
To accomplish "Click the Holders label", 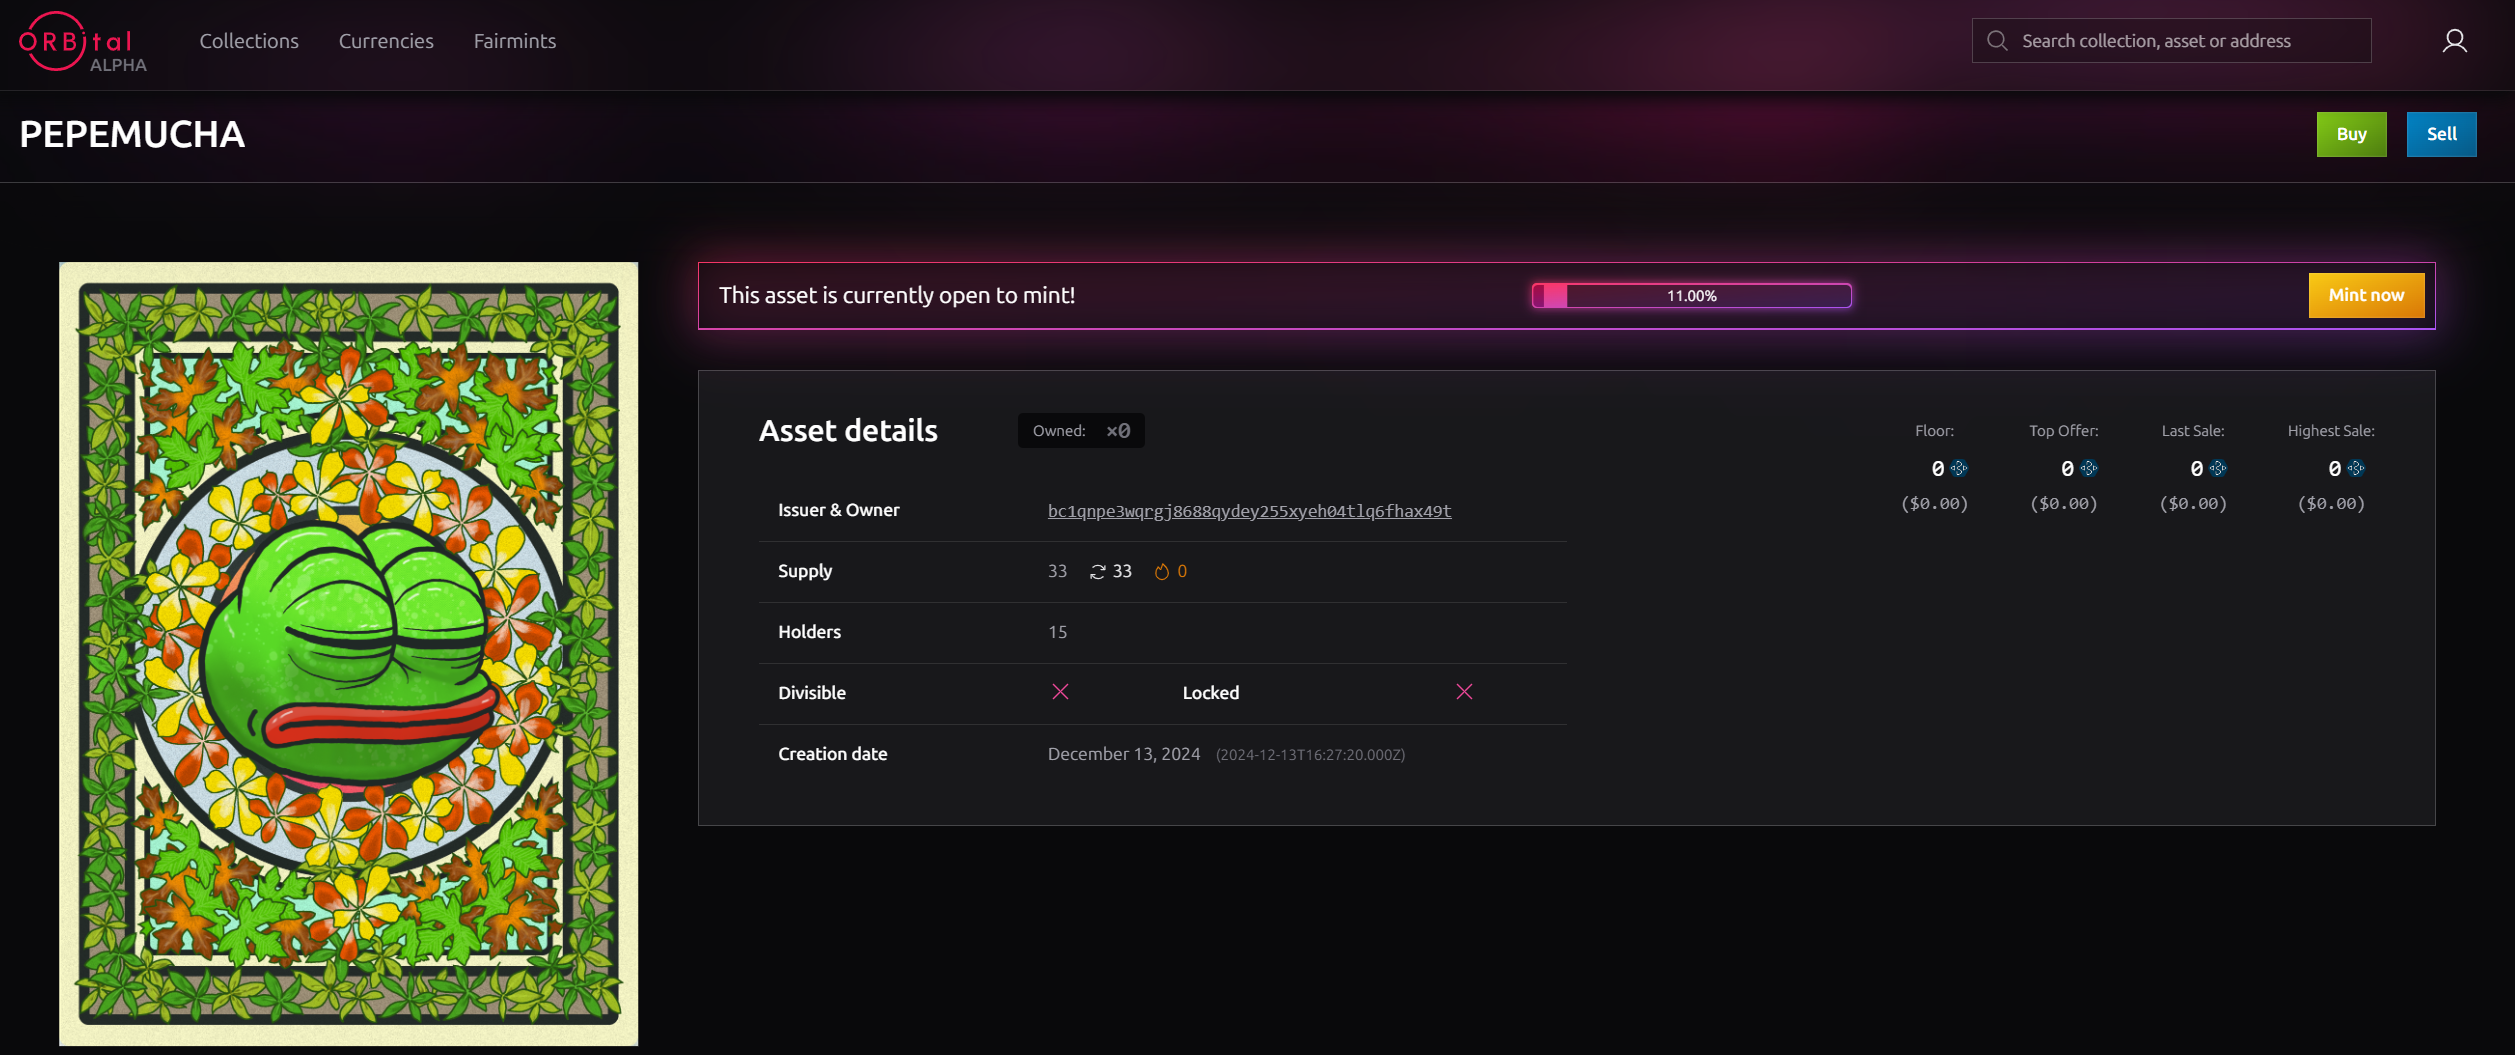I will (809, 632).
